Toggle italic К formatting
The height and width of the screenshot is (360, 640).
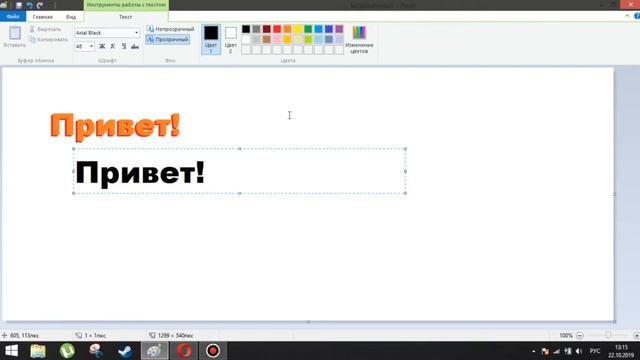pyautogui.click(x=113, y=47)
